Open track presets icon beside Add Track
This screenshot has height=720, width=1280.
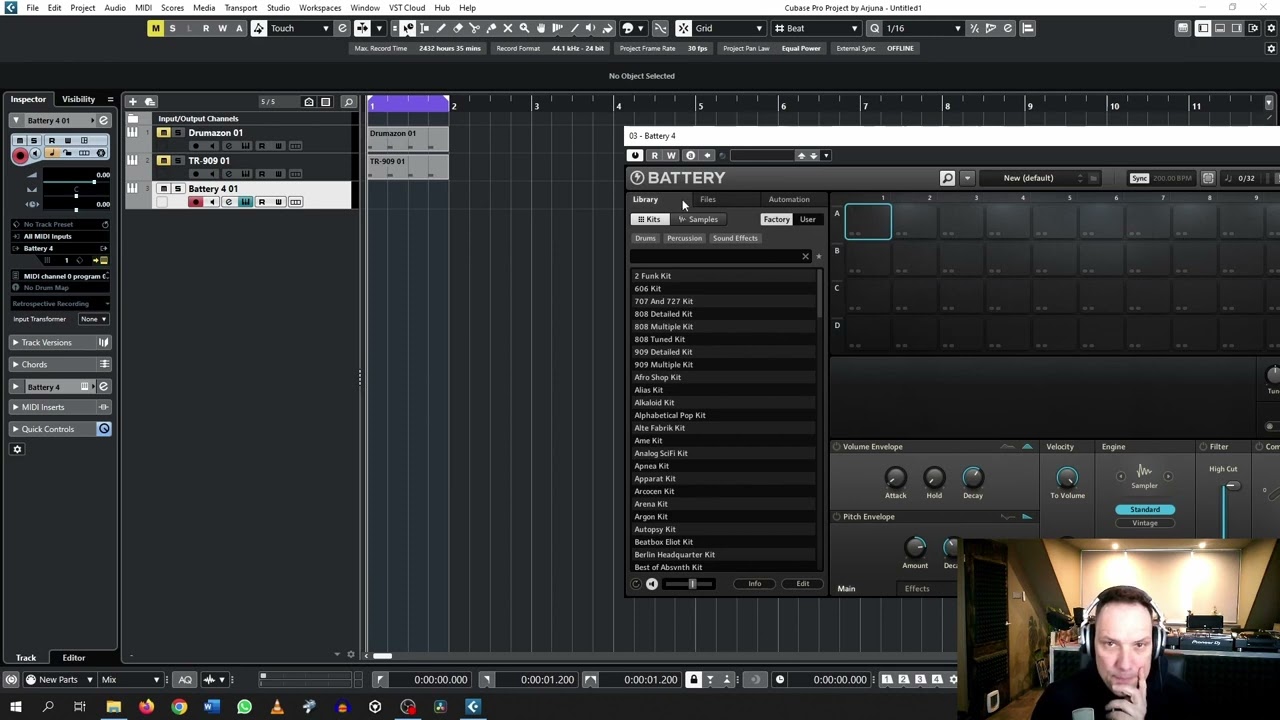coord(150,101)
